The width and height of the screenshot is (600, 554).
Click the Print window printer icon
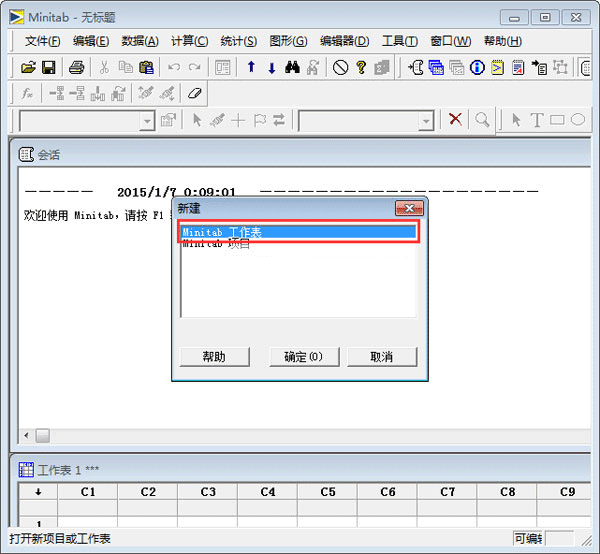[x=77, y=68]
